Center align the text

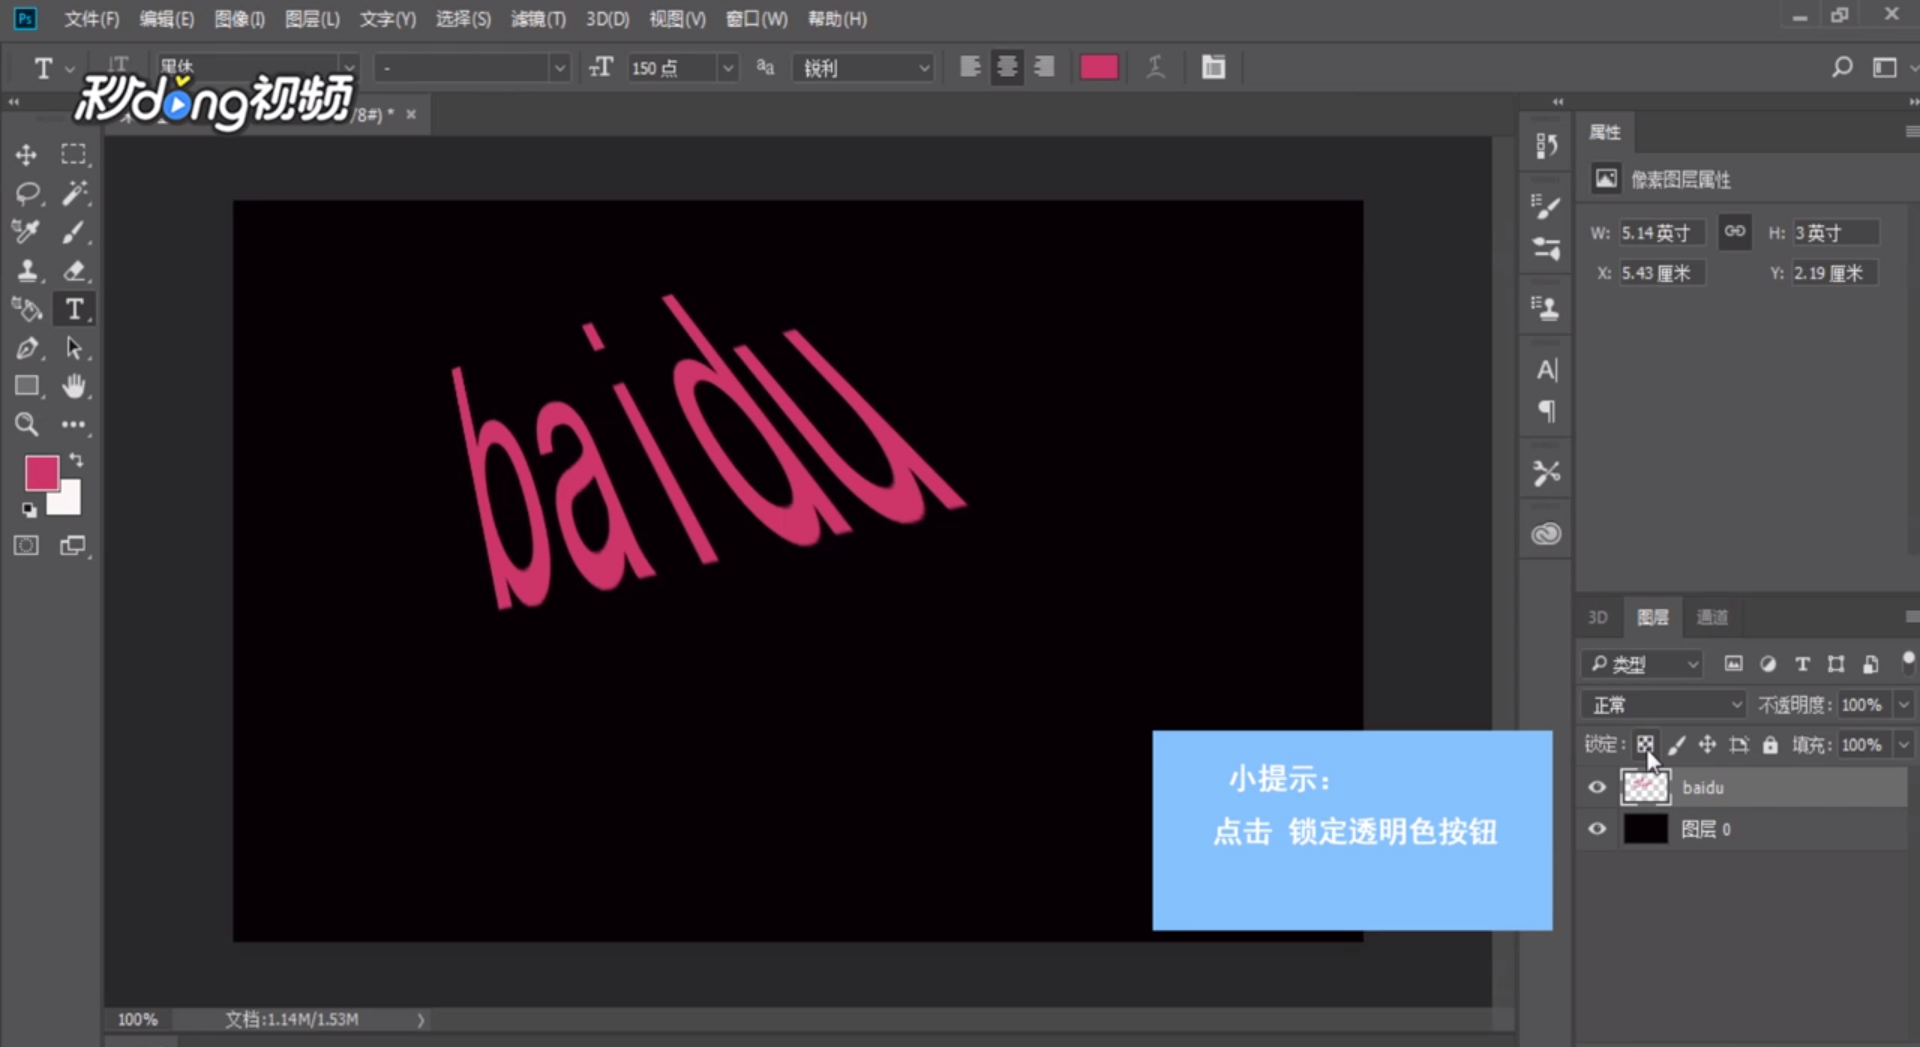coord(1007,67)
